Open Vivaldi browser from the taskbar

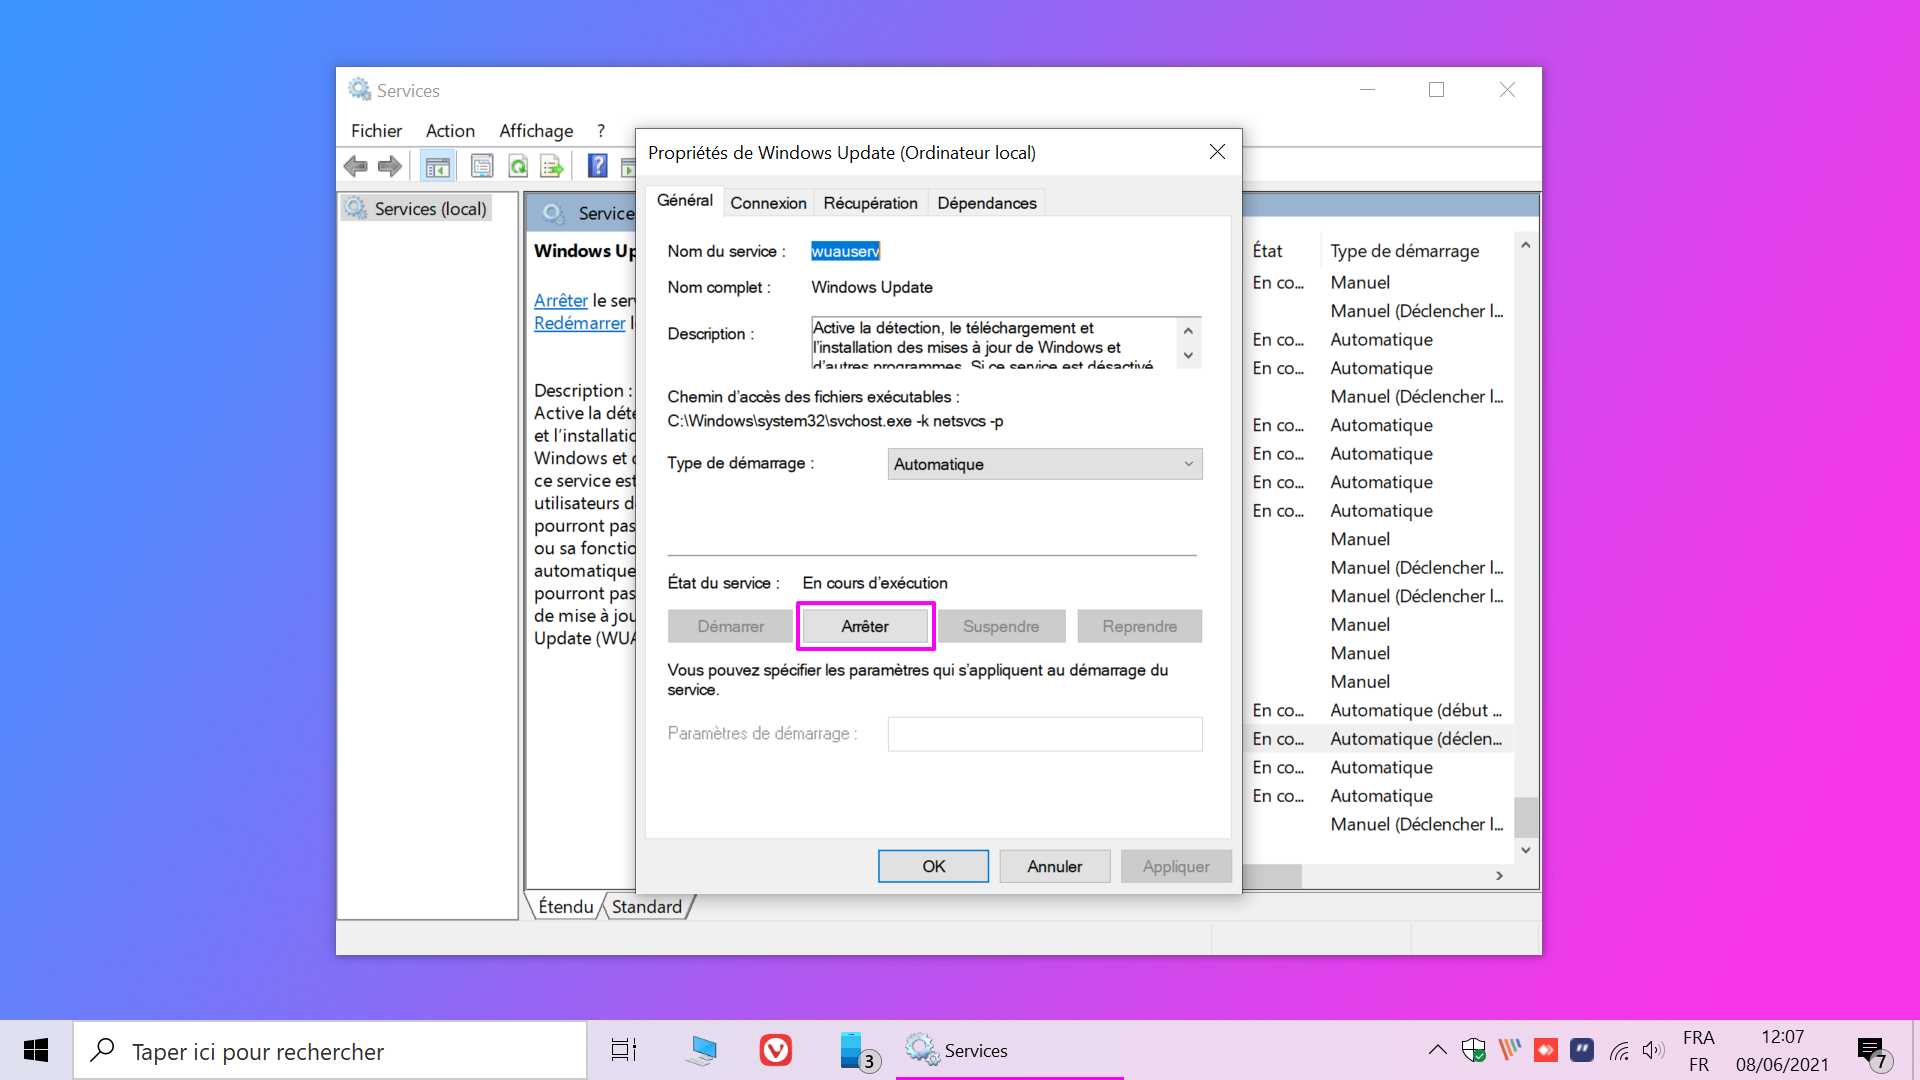[x=776, y=1050]
